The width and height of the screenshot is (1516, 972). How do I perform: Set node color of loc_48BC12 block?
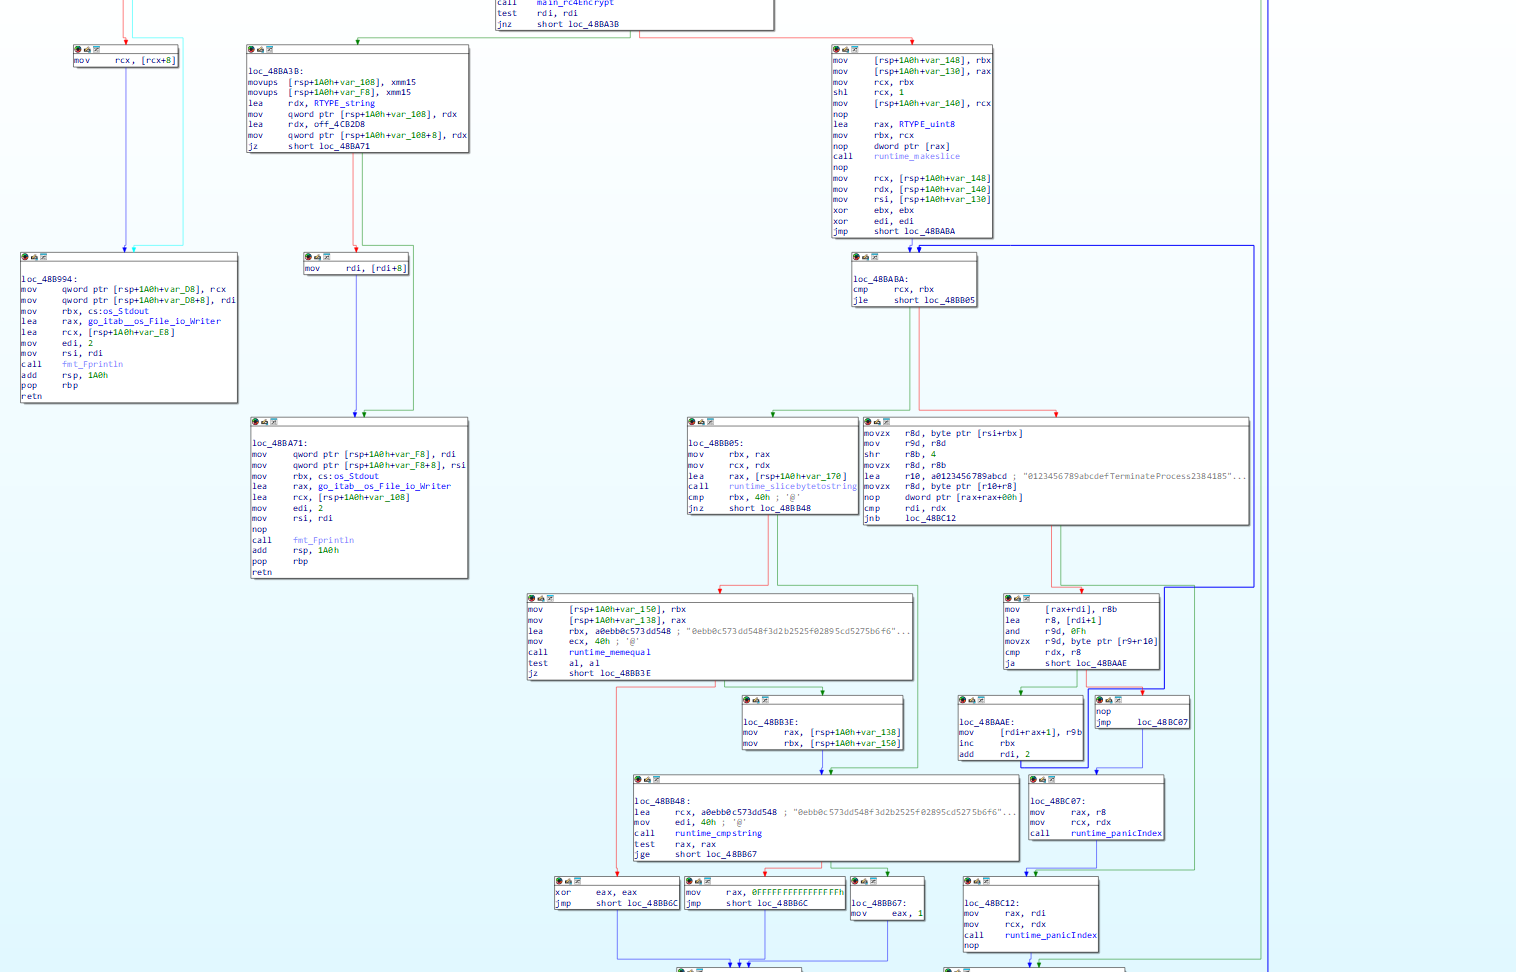coord(968,881)
